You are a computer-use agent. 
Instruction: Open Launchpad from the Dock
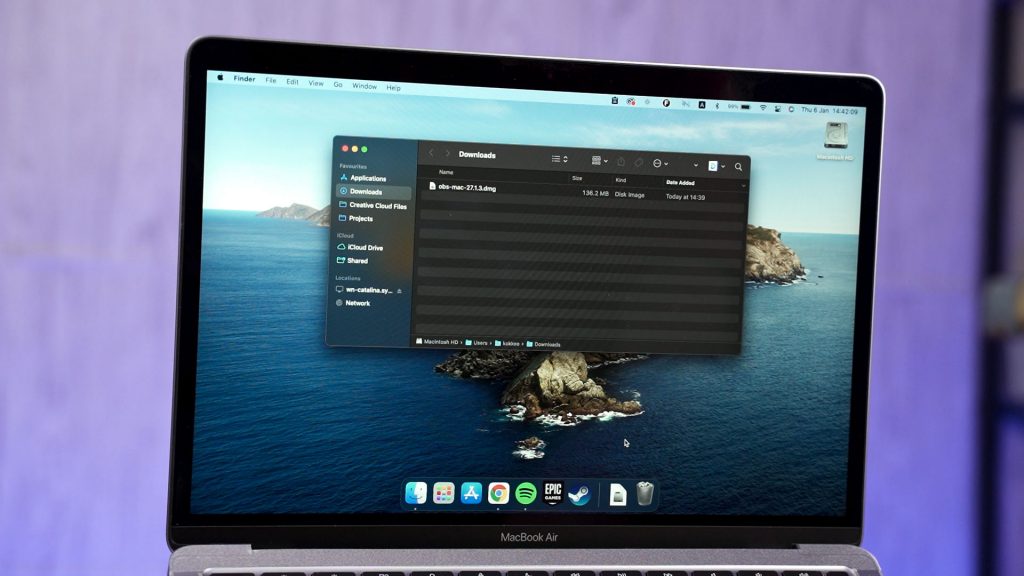click(x=443, y=493)
